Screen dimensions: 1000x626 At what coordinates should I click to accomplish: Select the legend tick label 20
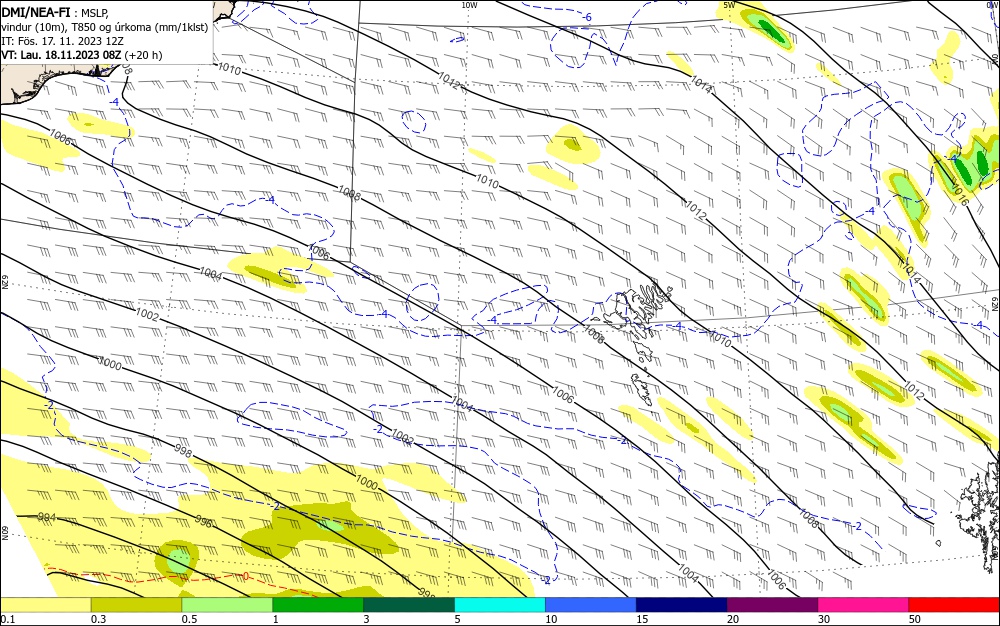tap(733, 619)
